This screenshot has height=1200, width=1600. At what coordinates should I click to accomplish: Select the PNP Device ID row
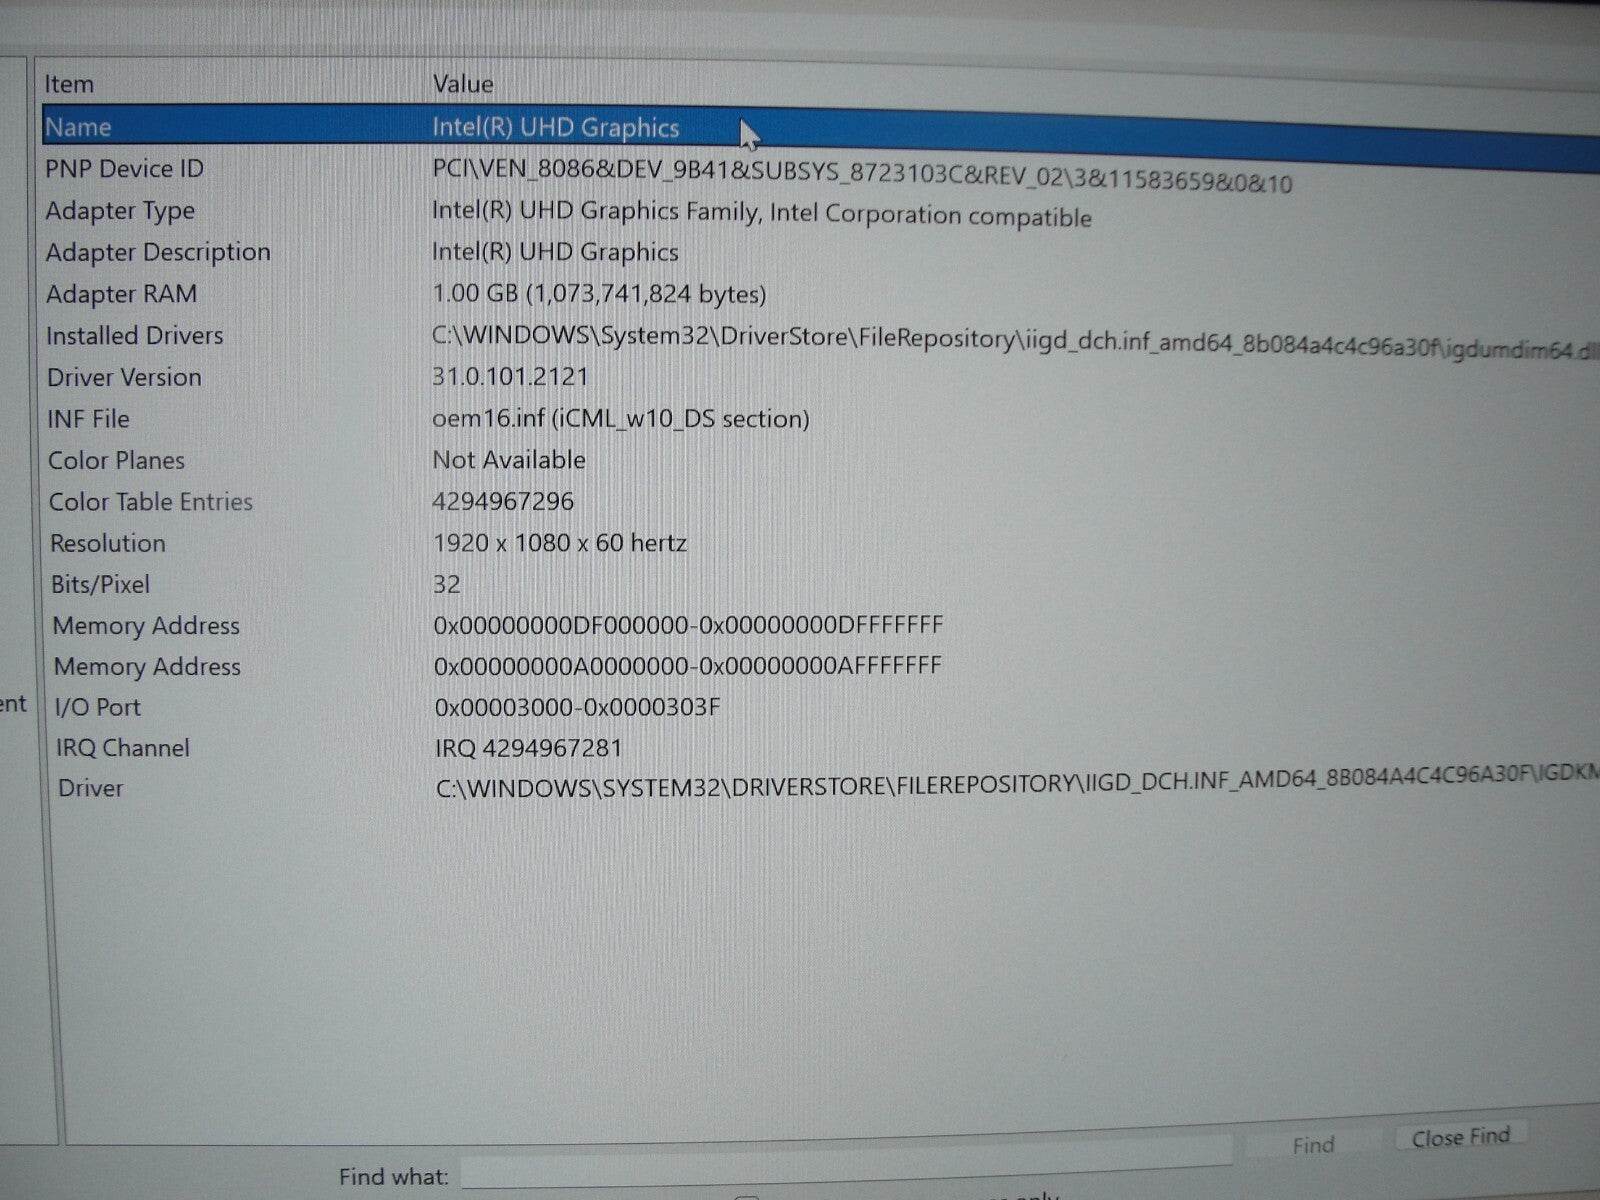(400, 169)
